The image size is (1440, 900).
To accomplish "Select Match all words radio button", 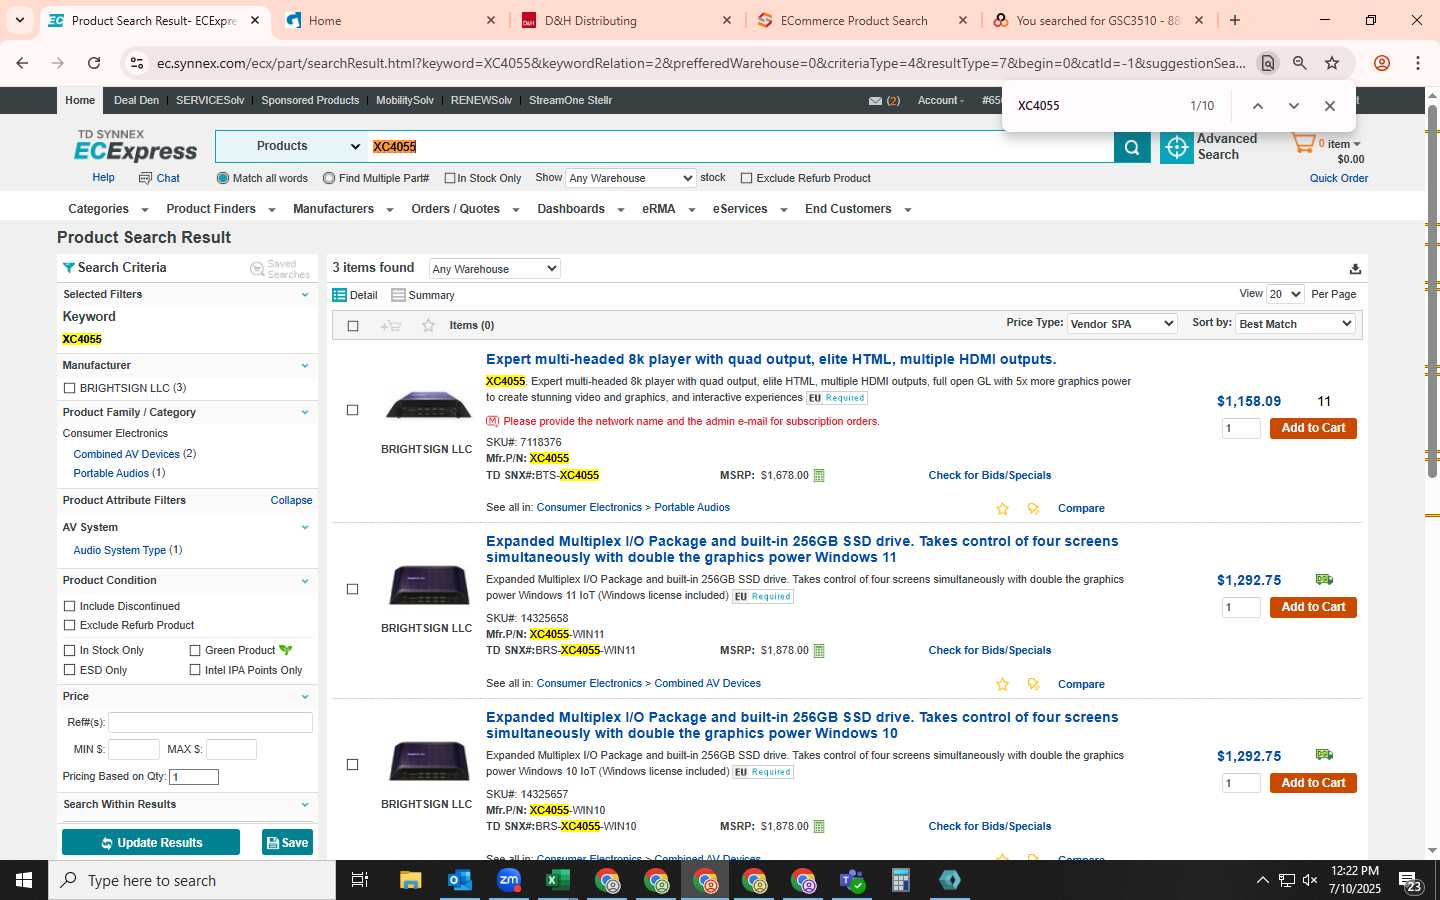I will point(223,178).
